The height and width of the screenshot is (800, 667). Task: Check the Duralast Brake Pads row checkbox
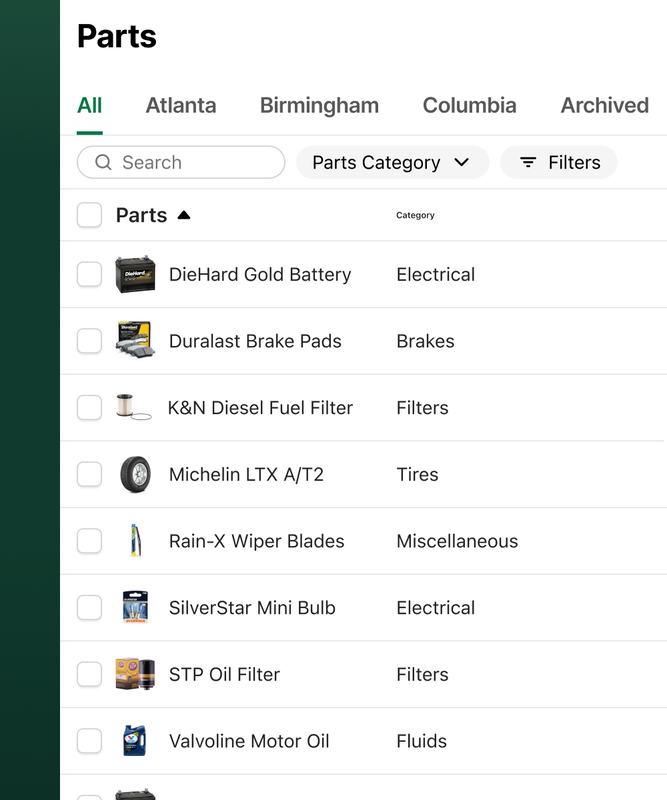click(89, 340)
